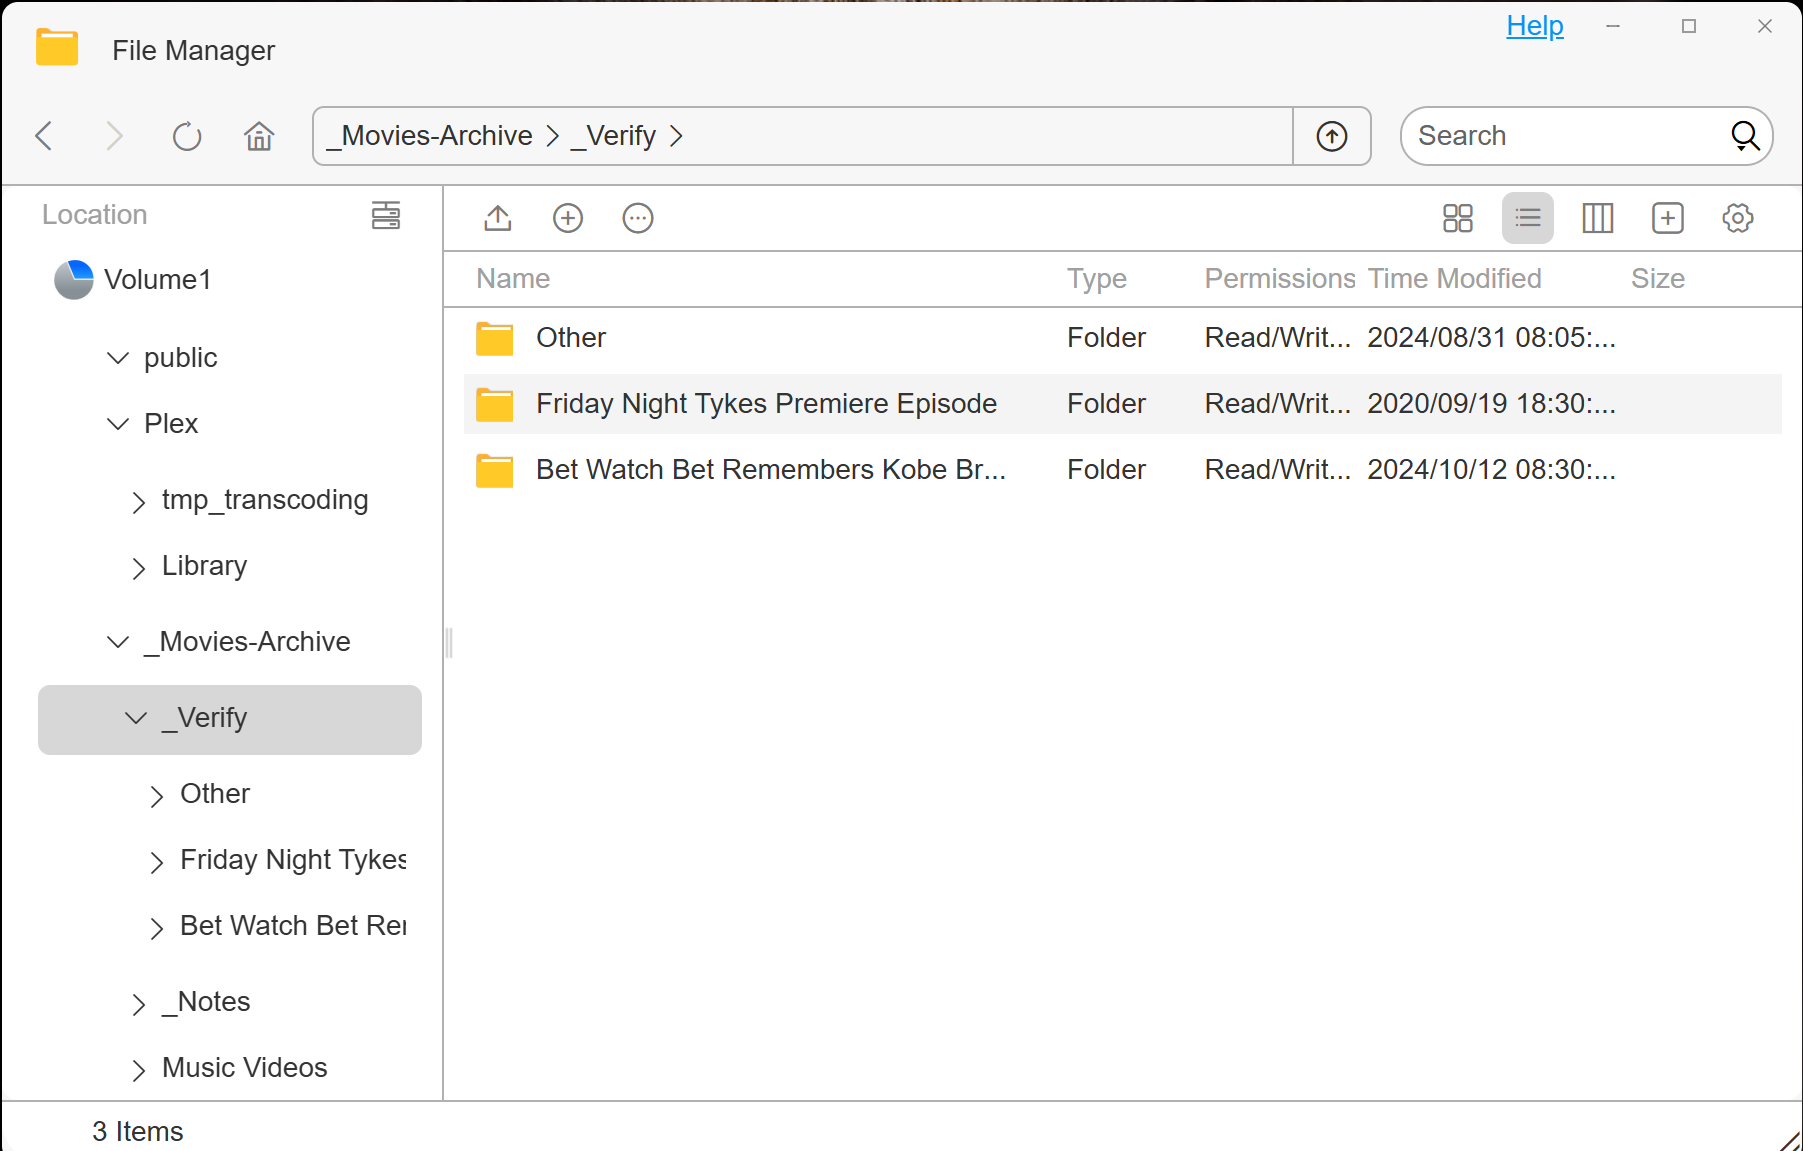Click folder icon of Bet Watch row
The height and width of the screenshot is (1151, 1803).
[495, 471]
